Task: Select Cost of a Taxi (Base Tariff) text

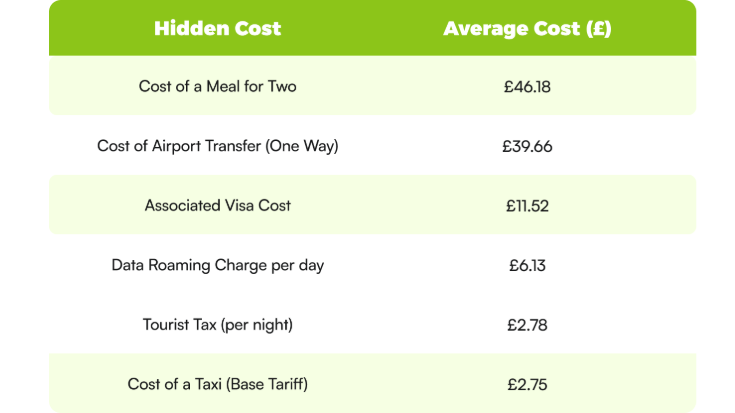Action: point(218,384)
